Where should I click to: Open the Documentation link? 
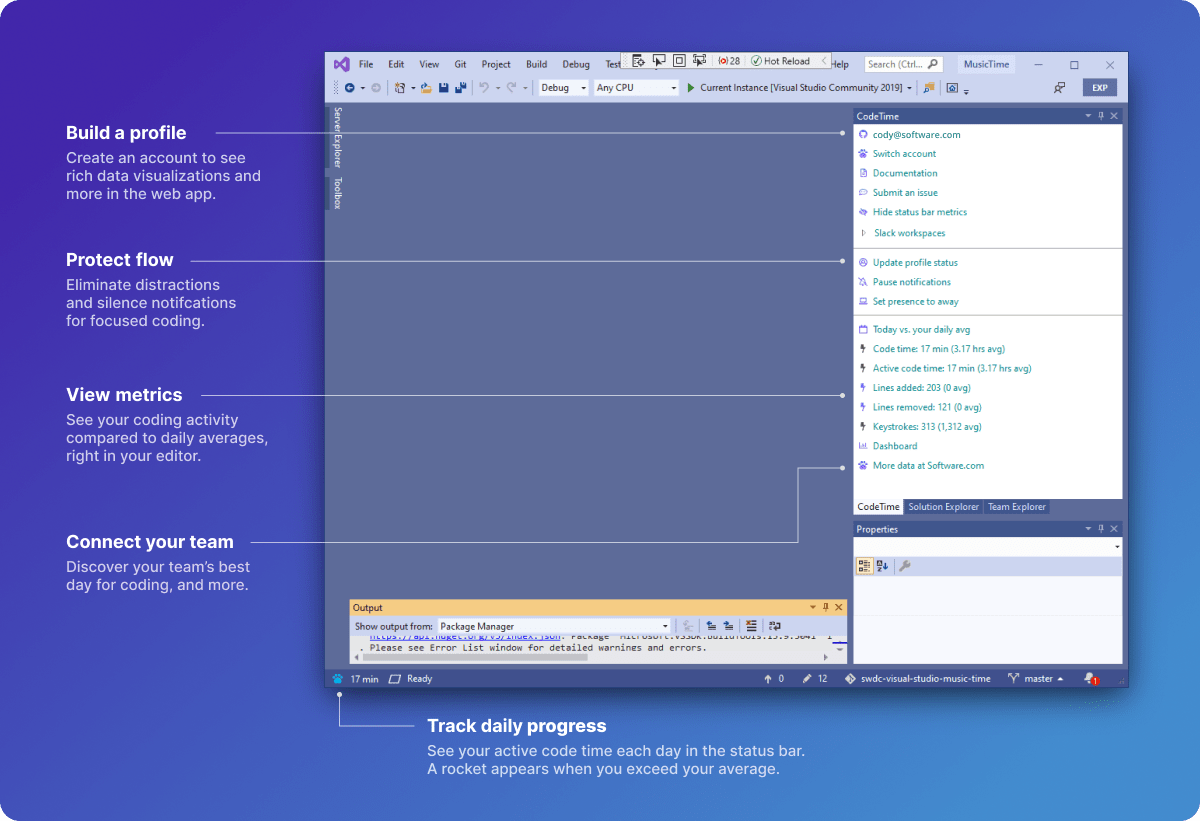pos(905,173)
